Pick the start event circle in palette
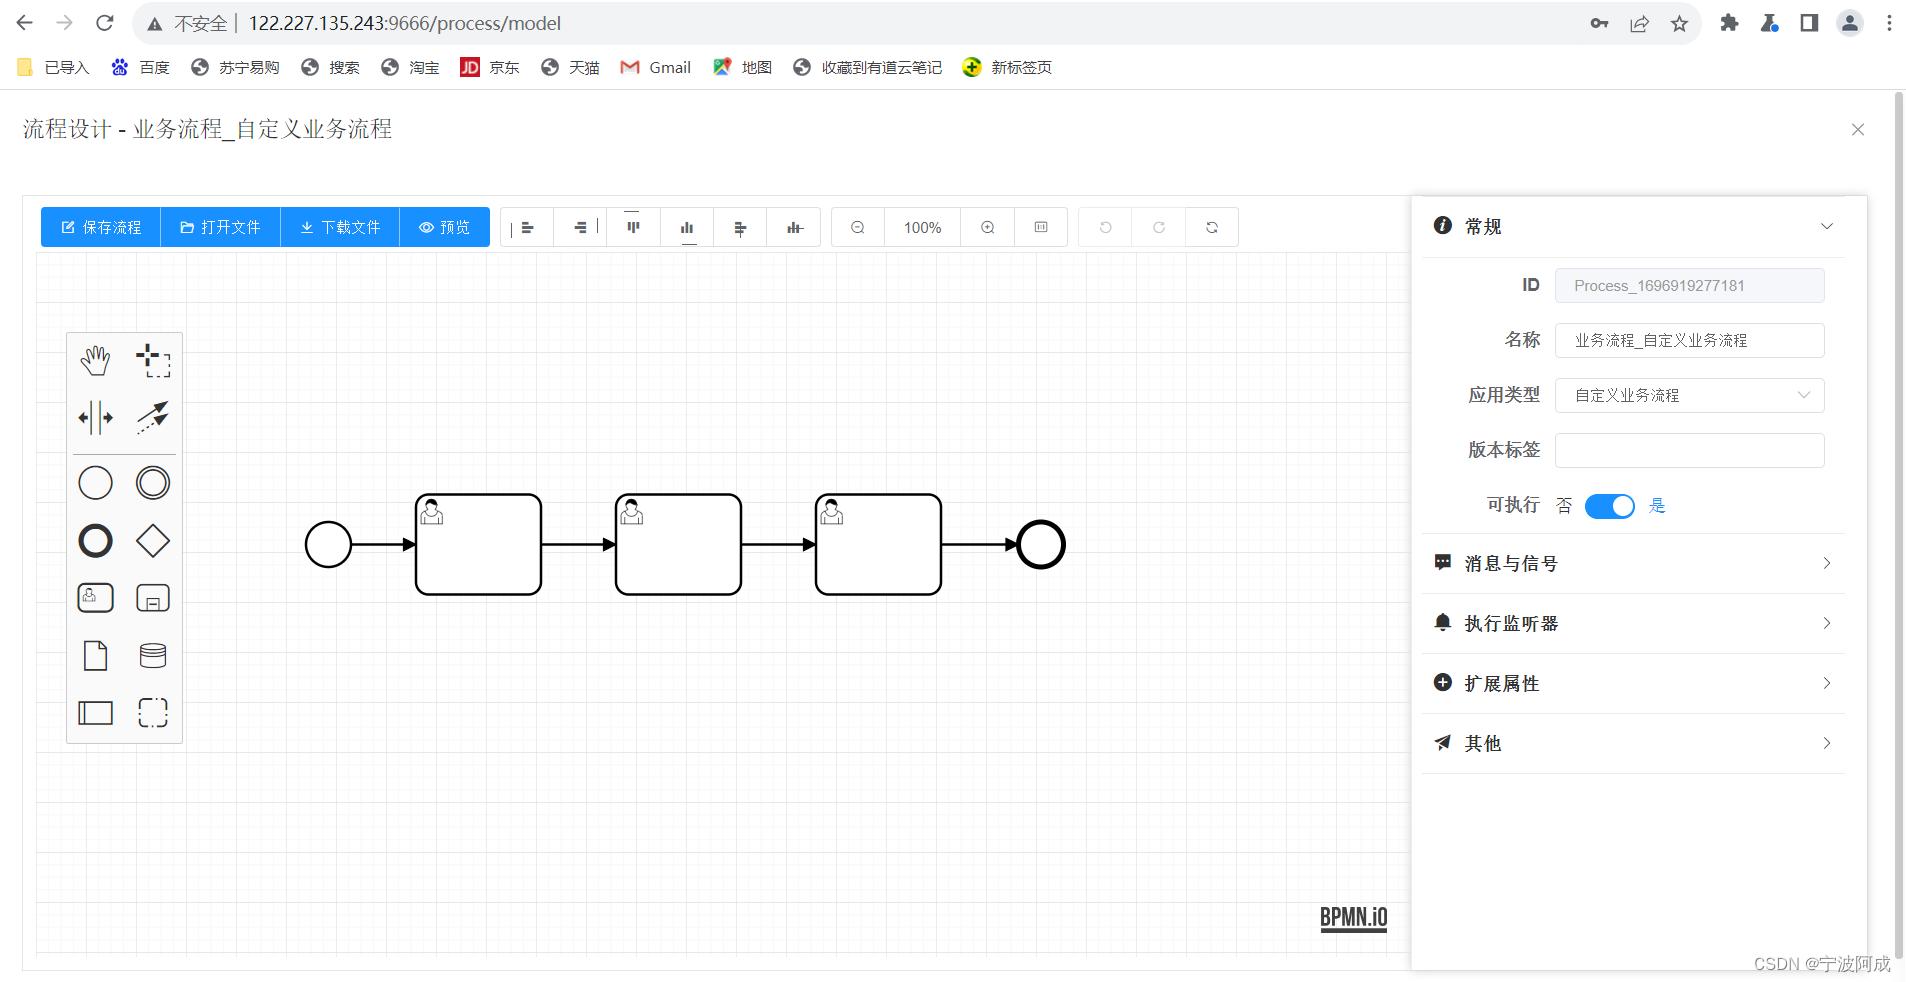The width and height of the screenshot is (1906, 982). 96,483
